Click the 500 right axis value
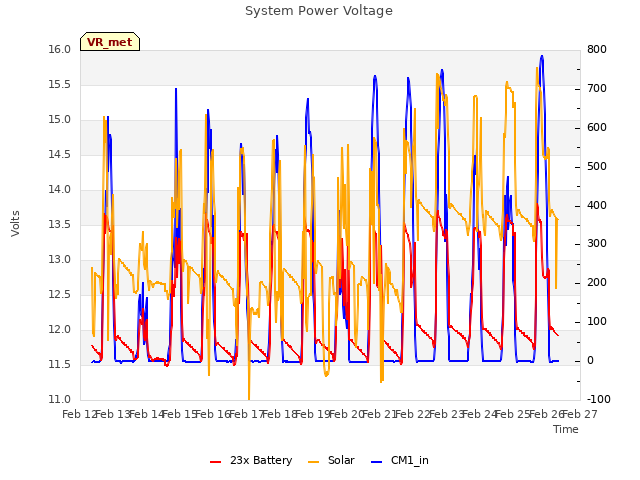The height and width of the screenshot is (480, 640). (x=597, y=167)
